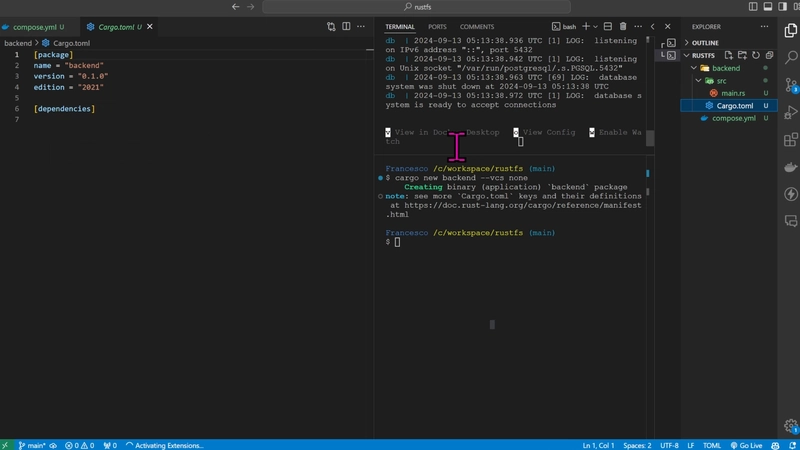This screenshot has width=800, height=450.
Task: Split the terminal
Action: (x=608, y=27)
